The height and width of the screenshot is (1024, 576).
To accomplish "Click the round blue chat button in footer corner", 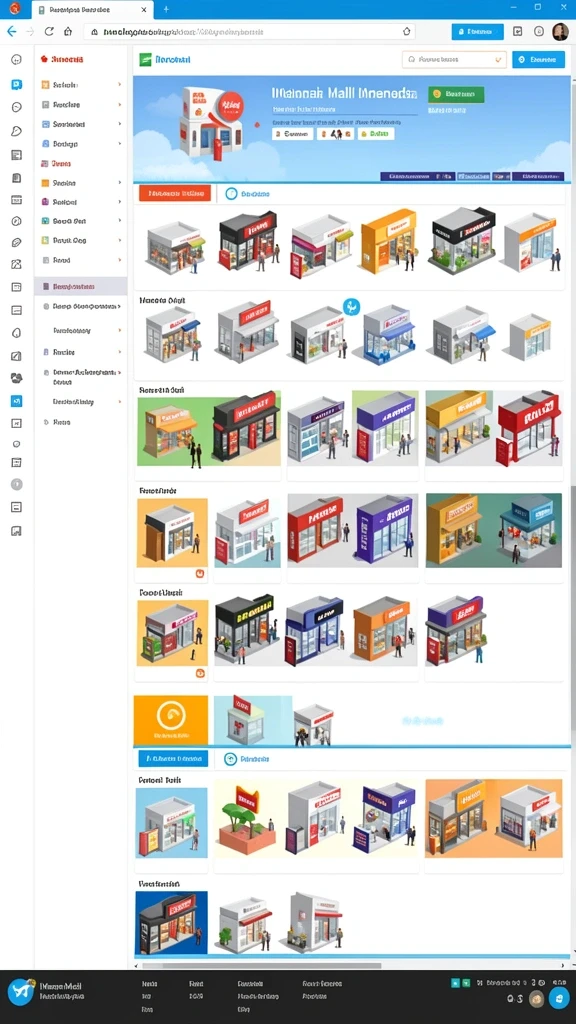I will 559,998.
